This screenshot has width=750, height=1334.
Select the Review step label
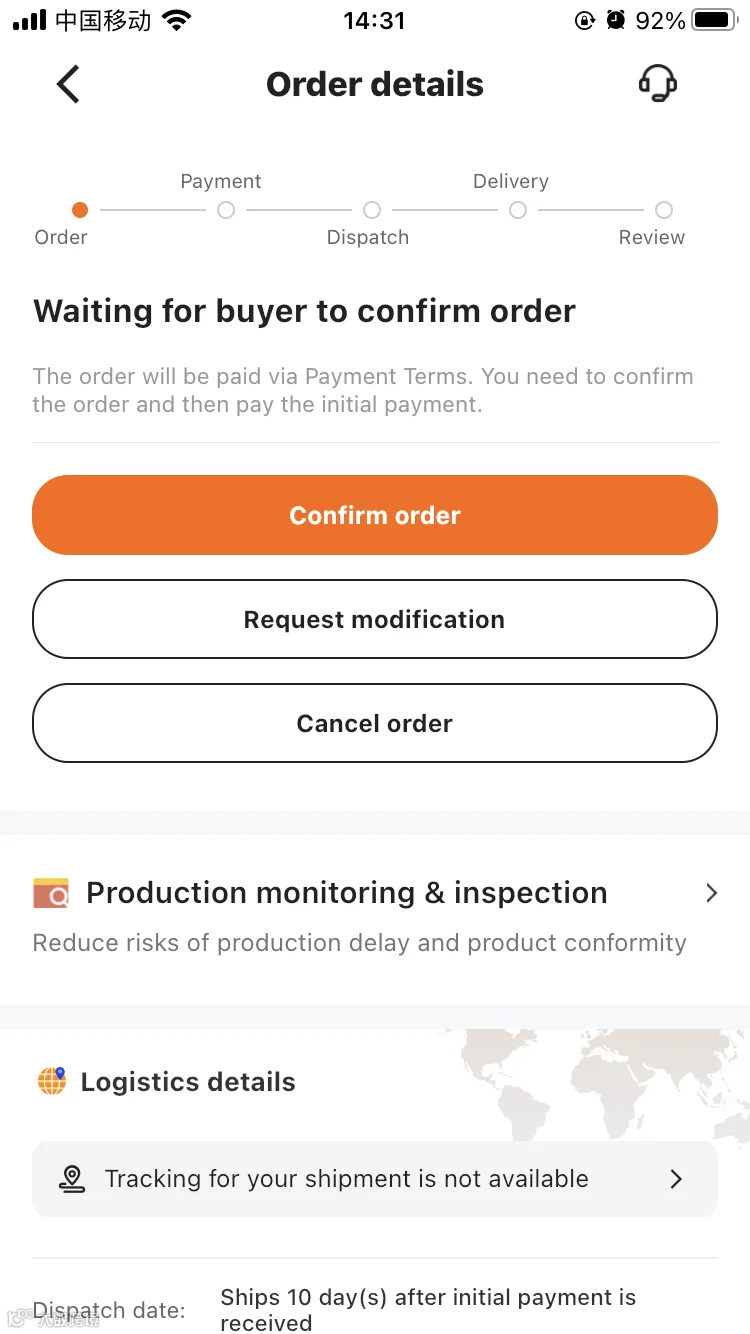tap(652, 237)
